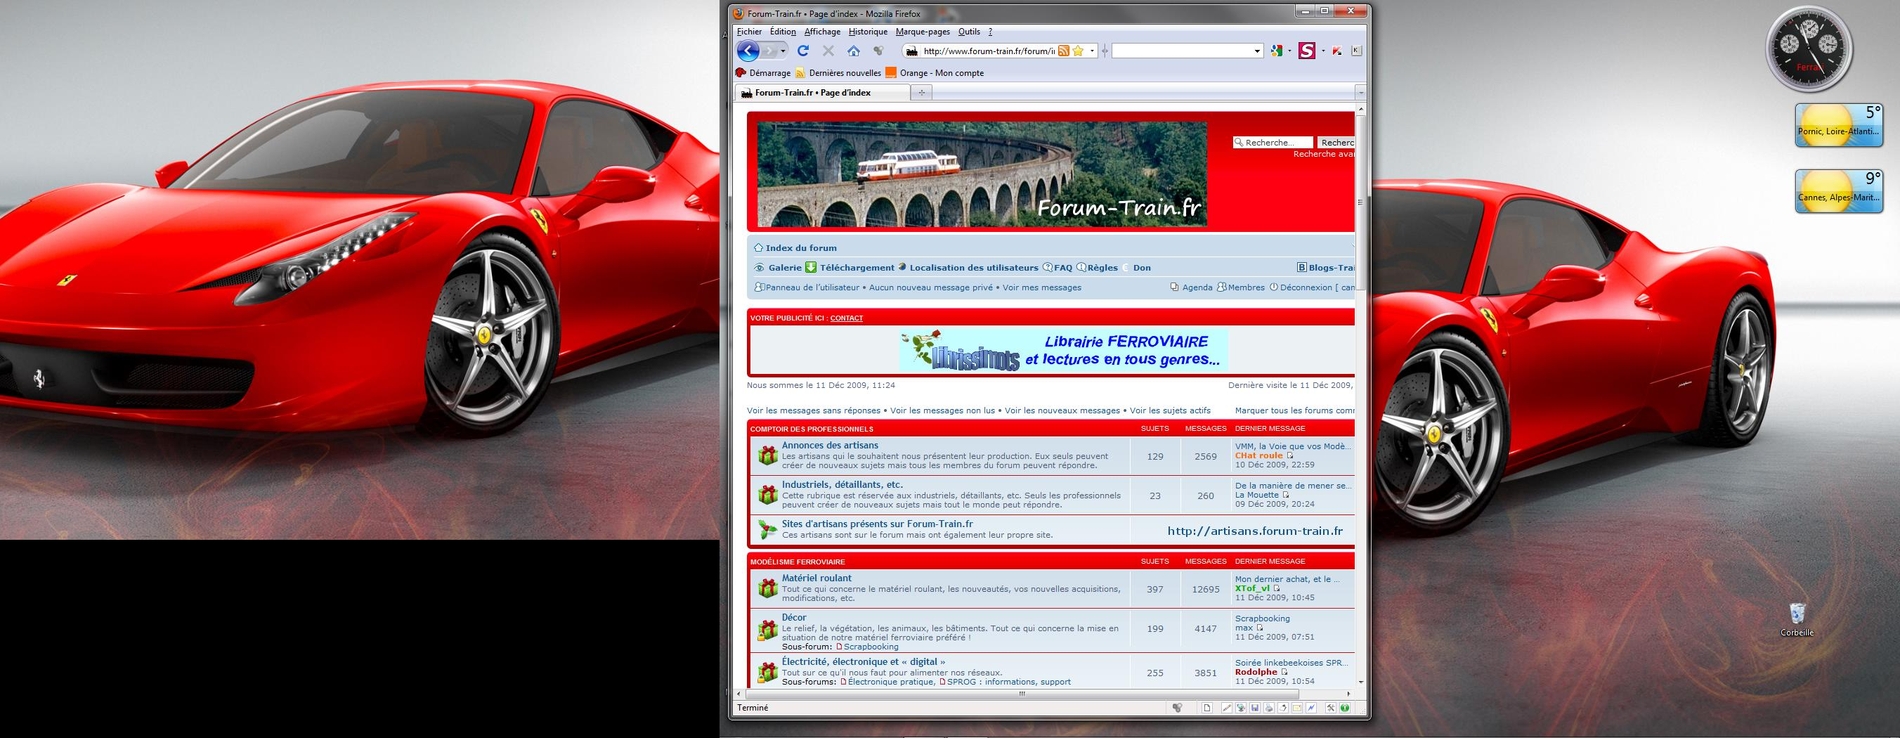
Task: Open the Membres link
Action: pyautogui.click(x=1246, y=287)
